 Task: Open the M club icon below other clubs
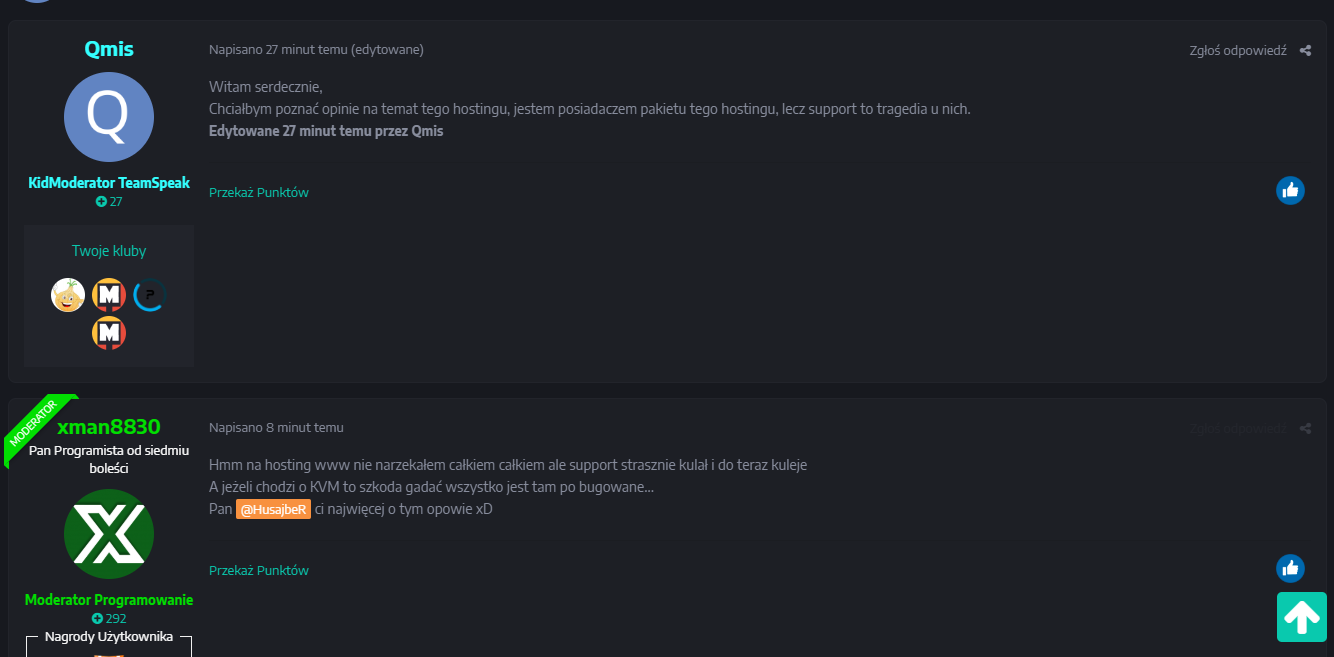coord(109,333)
